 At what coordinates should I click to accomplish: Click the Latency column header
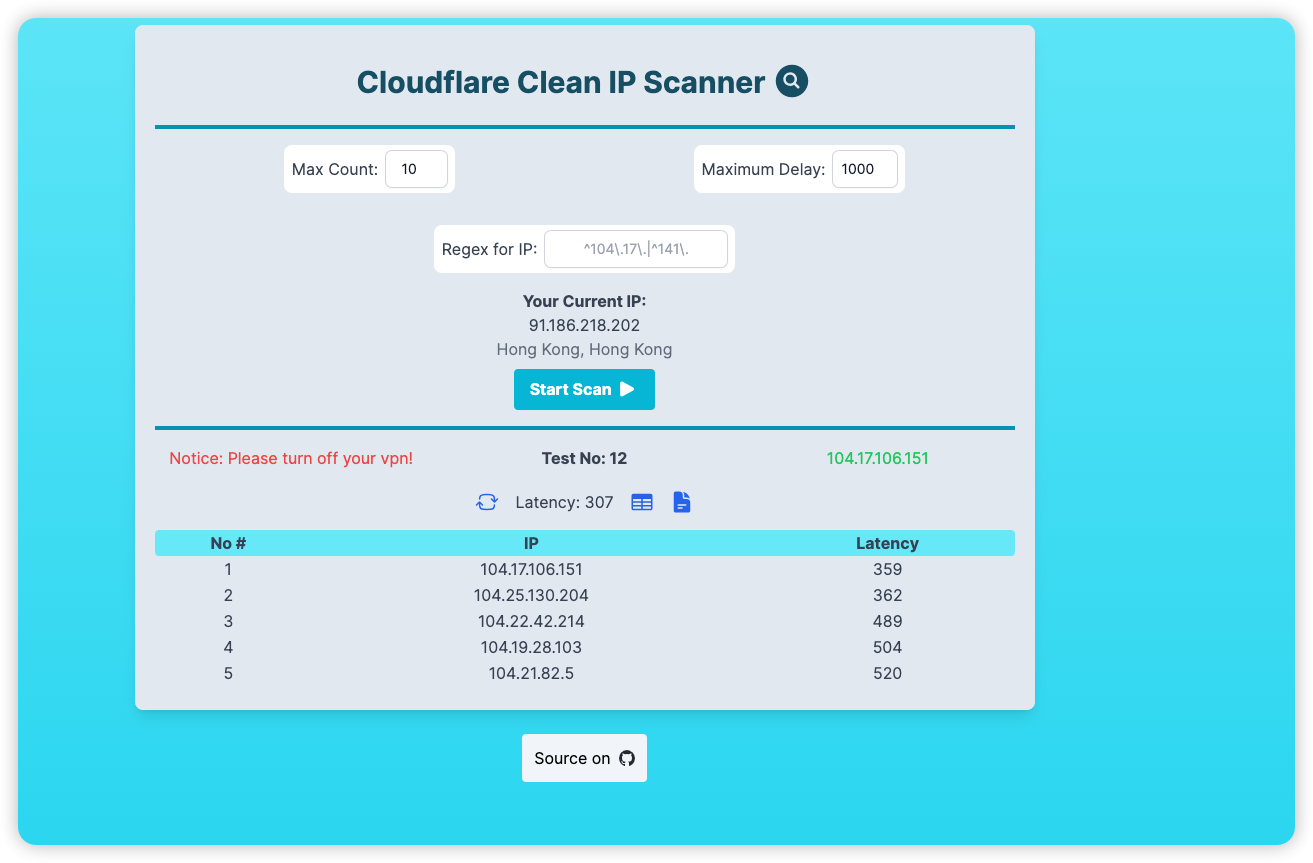pos(887,543)
